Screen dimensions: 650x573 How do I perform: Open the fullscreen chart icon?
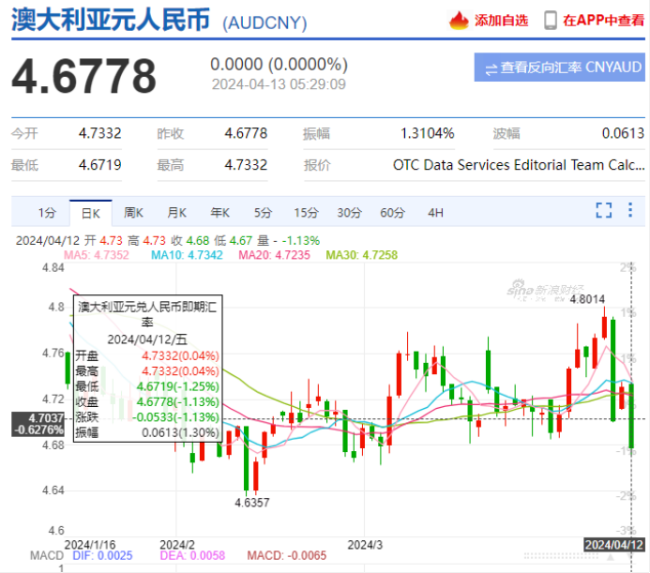(604, 210)
